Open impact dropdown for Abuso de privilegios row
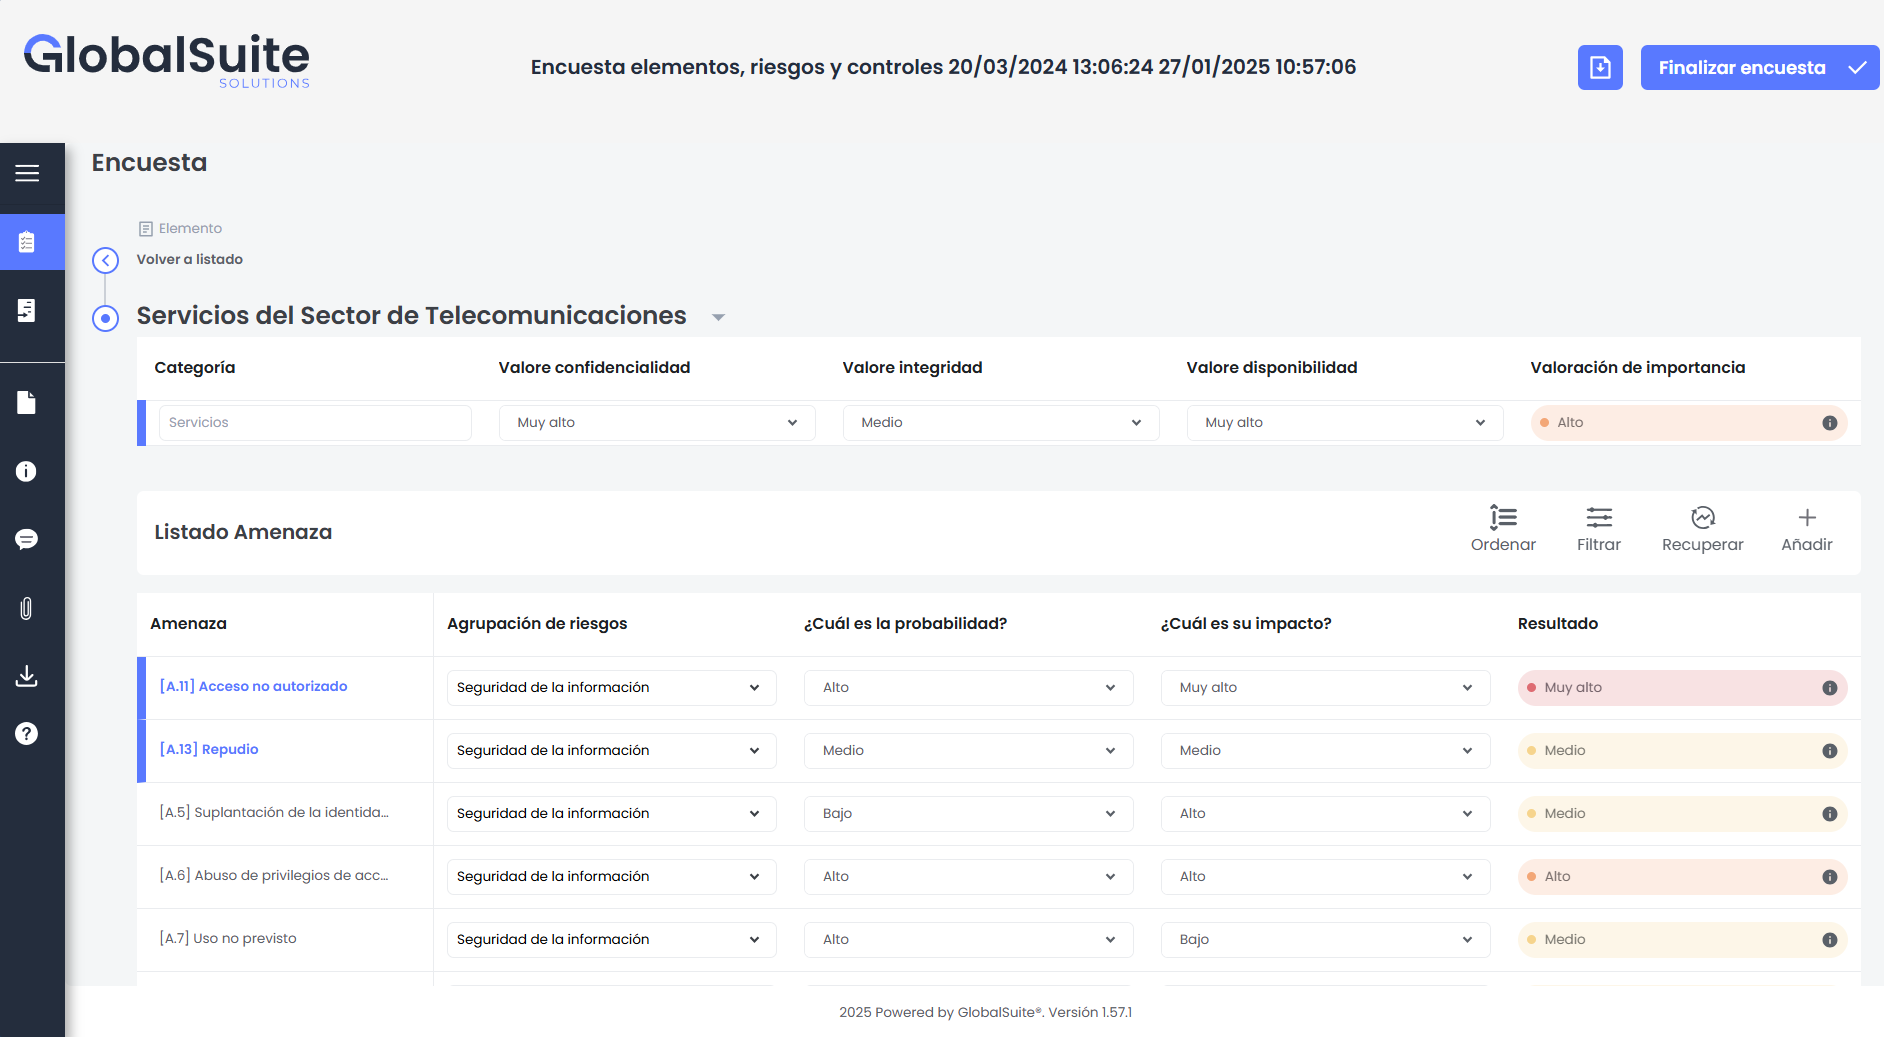This screenshot has width=1884, height=1037. pos(1325,876)
